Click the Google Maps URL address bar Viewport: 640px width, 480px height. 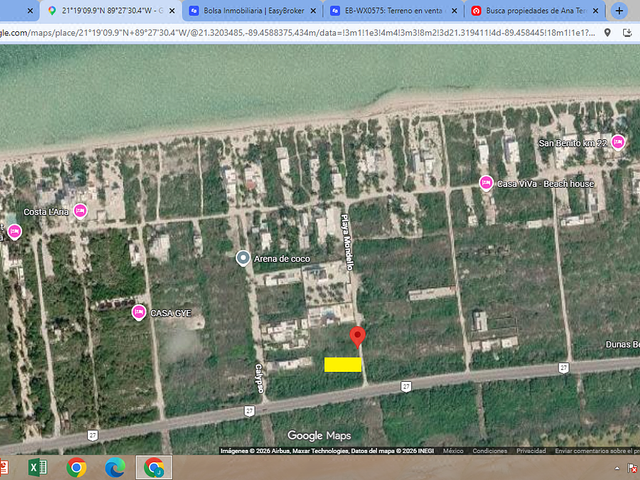[x=298, y=33]
